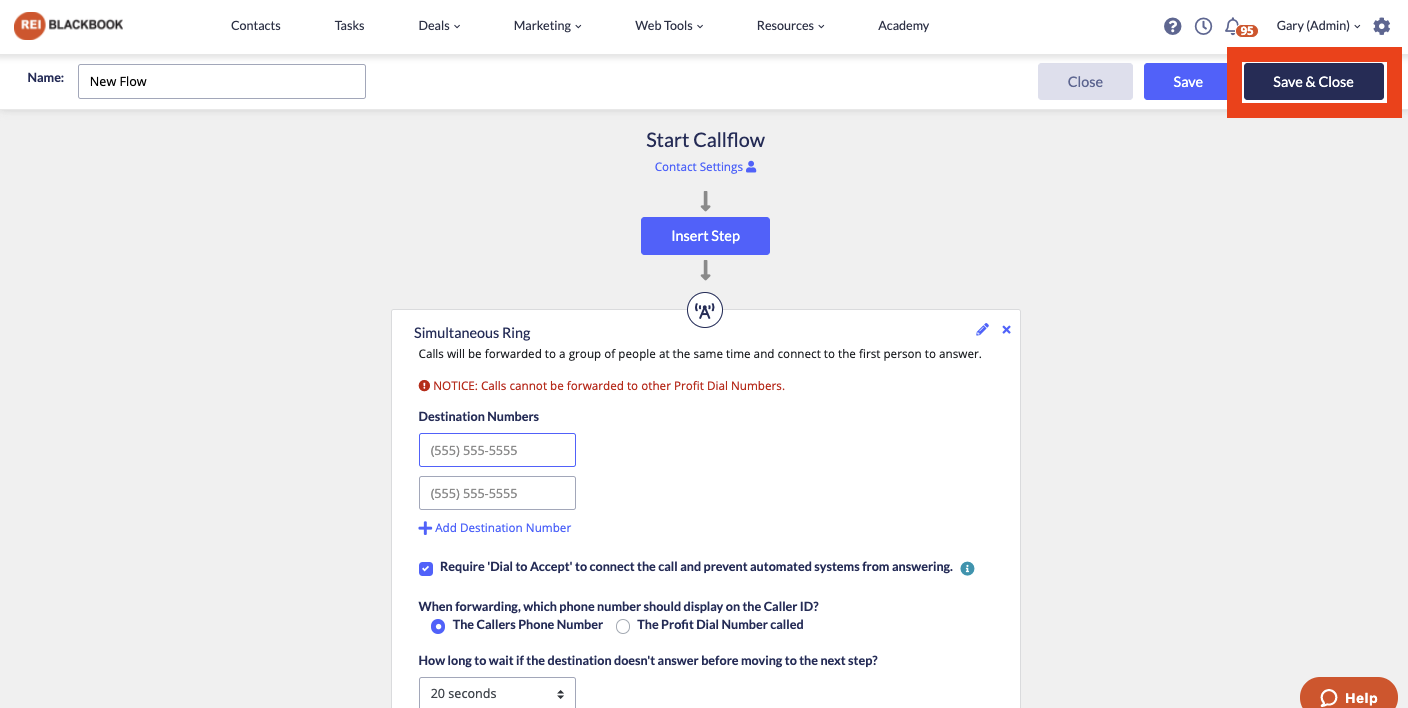Image resolution: width=1408 pixels, height=708 pixels.
Task: Click the Simultaneous Ring antenna step icon
Action: click(705, 310)
